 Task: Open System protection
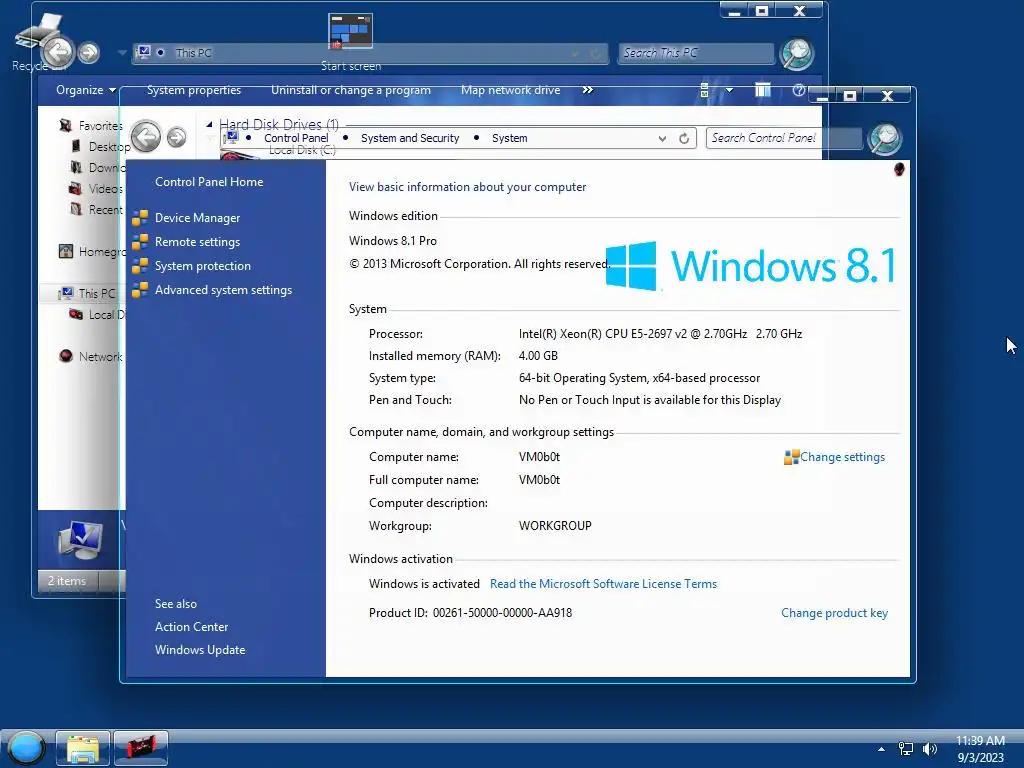pos(202,266)
